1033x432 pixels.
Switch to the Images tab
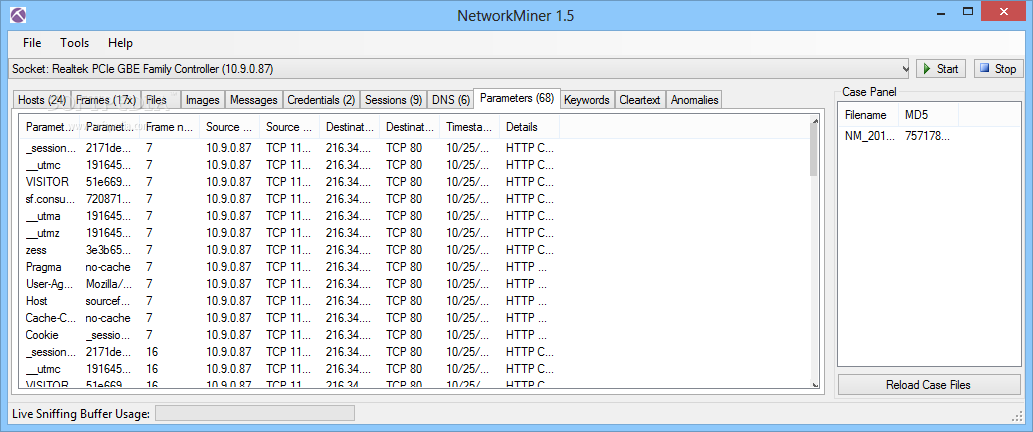pyautogui.click(x=202, y=100)
